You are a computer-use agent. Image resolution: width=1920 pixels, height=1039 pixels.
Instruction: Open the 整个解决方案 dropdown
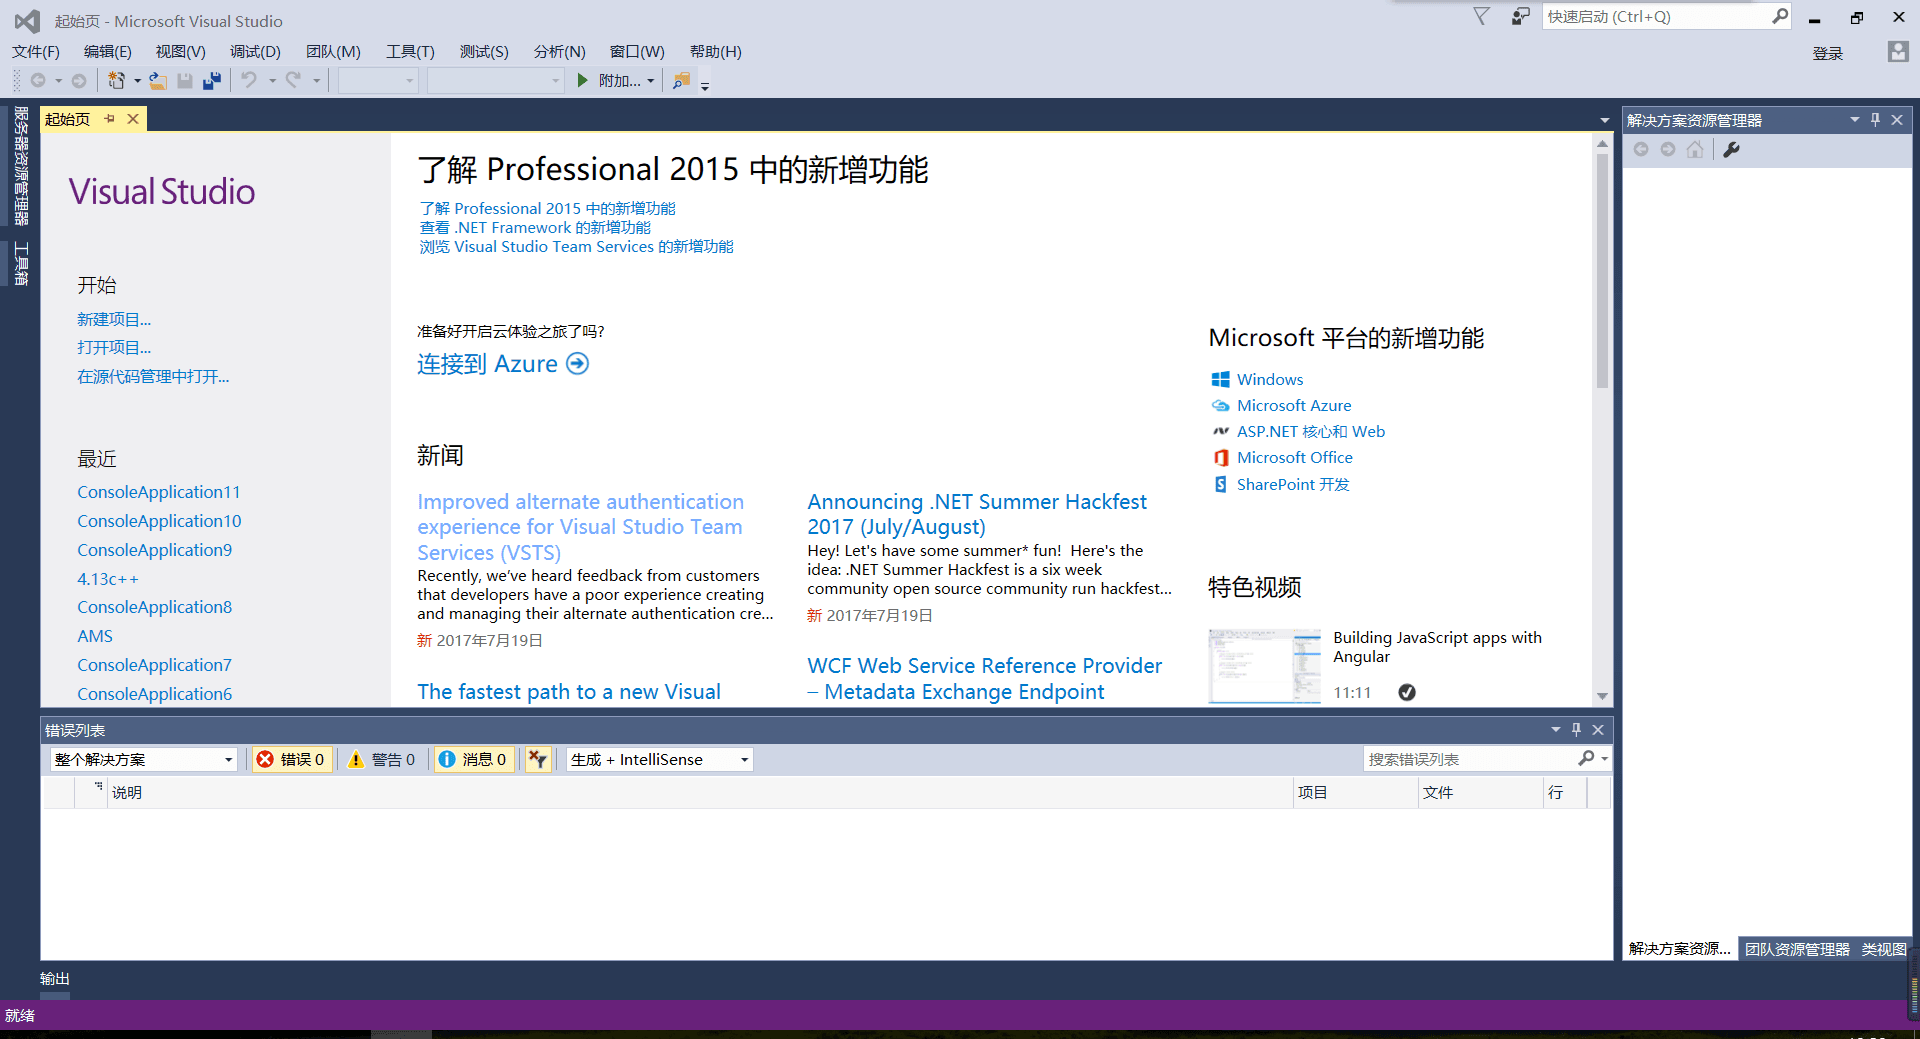(228, 759)
